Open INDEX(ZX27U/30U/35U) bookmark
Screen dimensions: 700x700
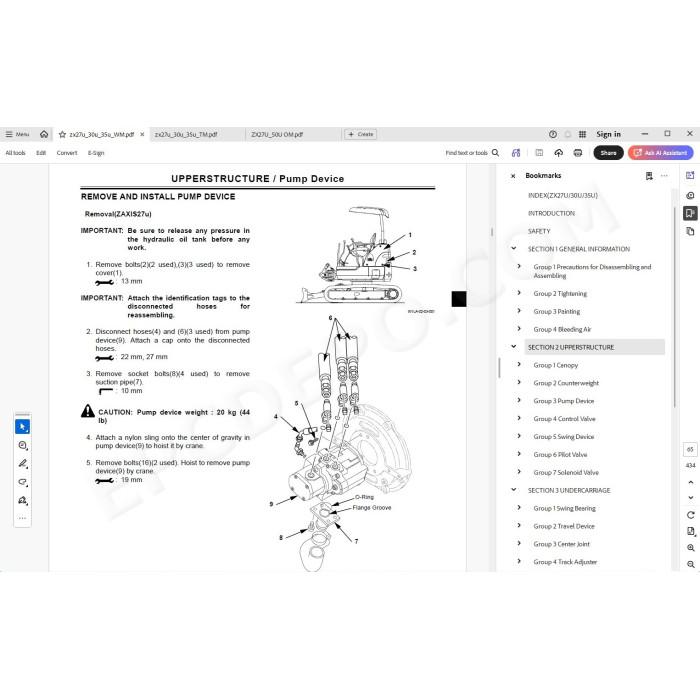(x=562, y=196)
